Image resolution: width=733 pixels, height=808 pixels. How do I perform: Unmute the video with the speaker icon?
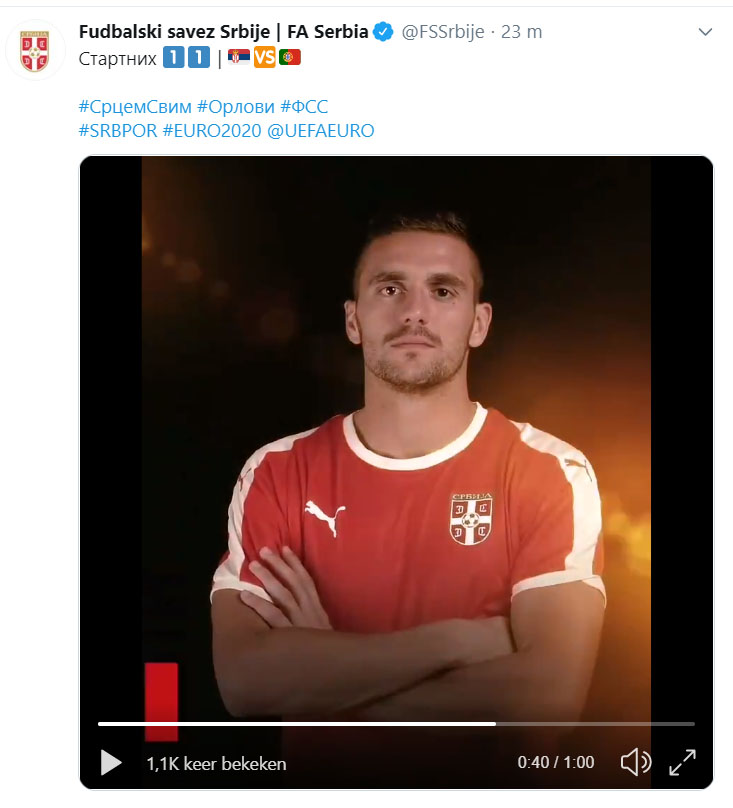pos(636,763)
